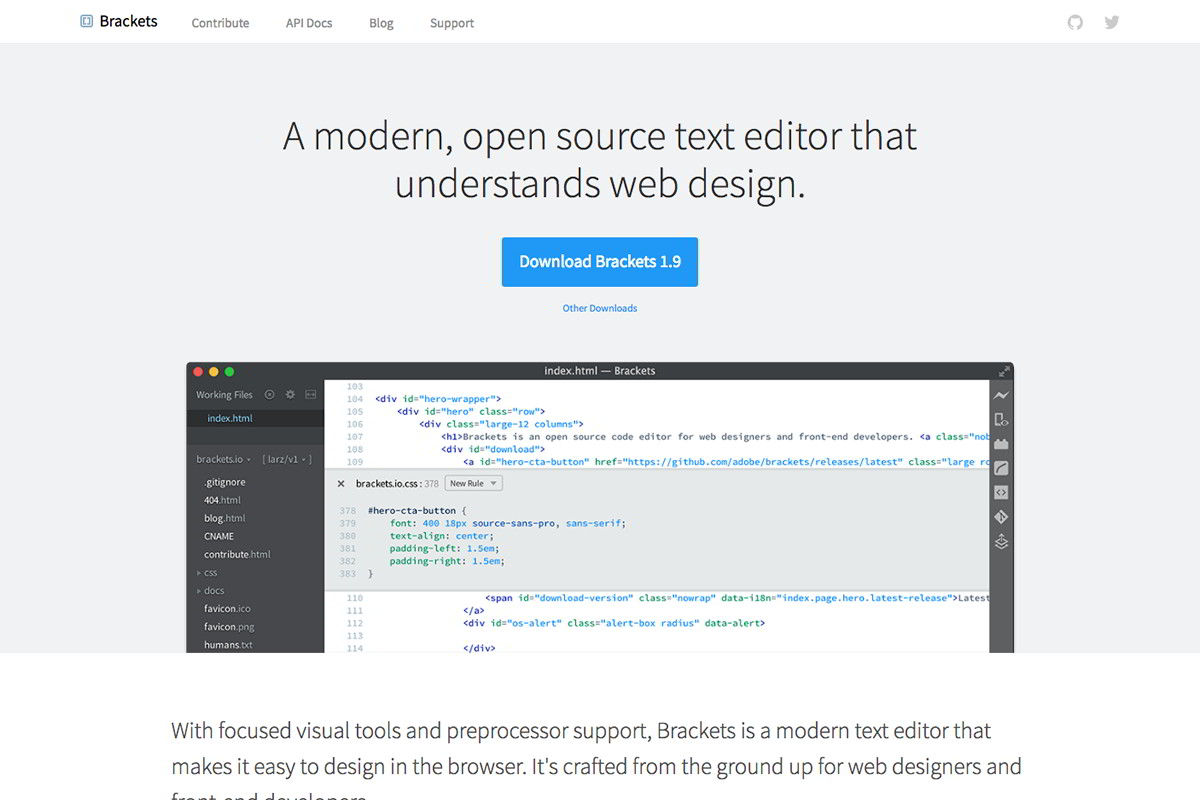Viewport: 1200px width, 800px height.
Task: Click the Brackets logo icon in header
Action: click(87, 21)
